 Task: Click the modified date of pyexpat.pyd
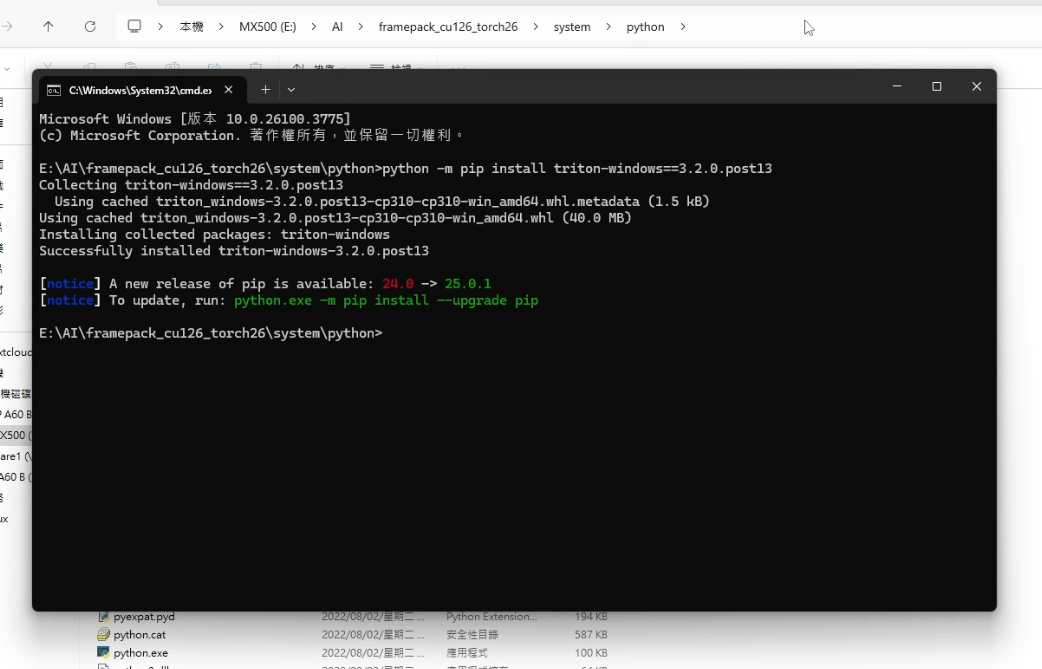(373, 617)
